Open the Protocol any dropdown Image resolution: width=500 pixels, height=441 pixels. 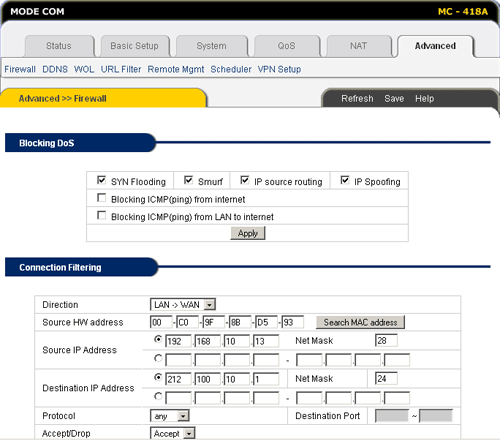(x=170, y=416)
